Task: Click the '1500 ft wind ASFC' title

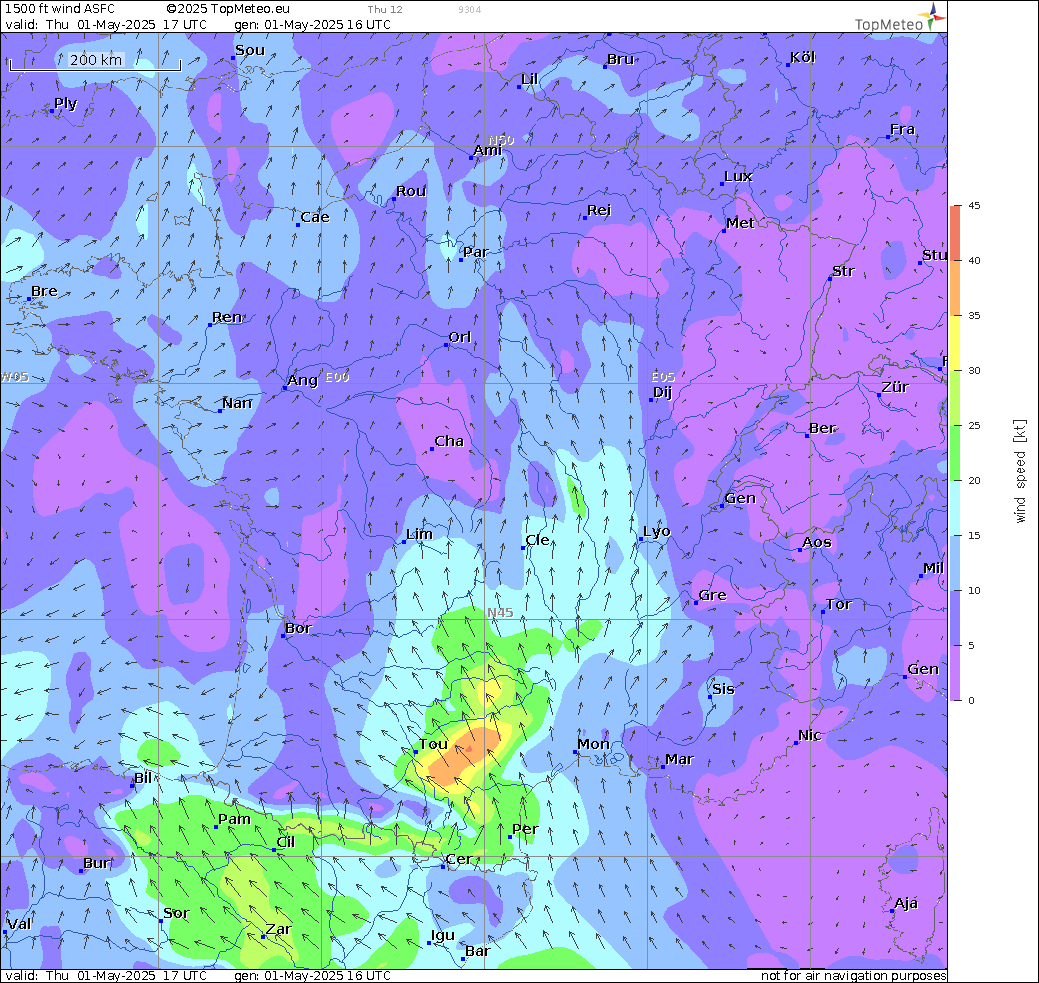Action: [60, 9]
